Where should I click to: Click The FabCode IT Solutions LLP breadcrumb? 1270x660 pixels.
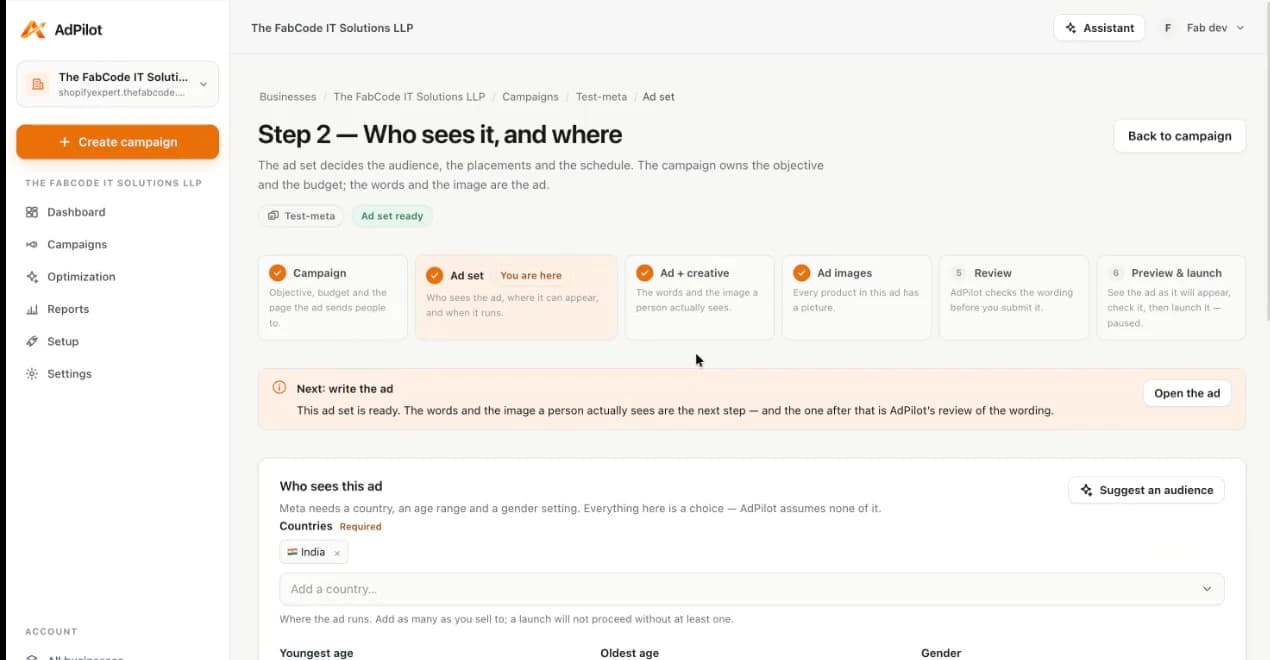coord(409,97)
